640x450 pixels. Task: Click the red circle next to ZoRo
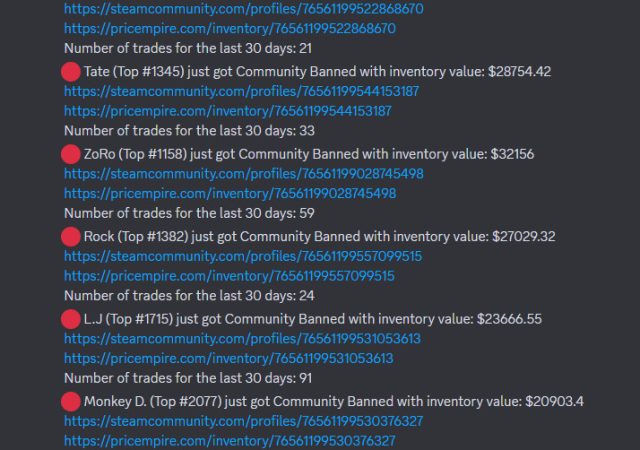[x=71, y=154]
